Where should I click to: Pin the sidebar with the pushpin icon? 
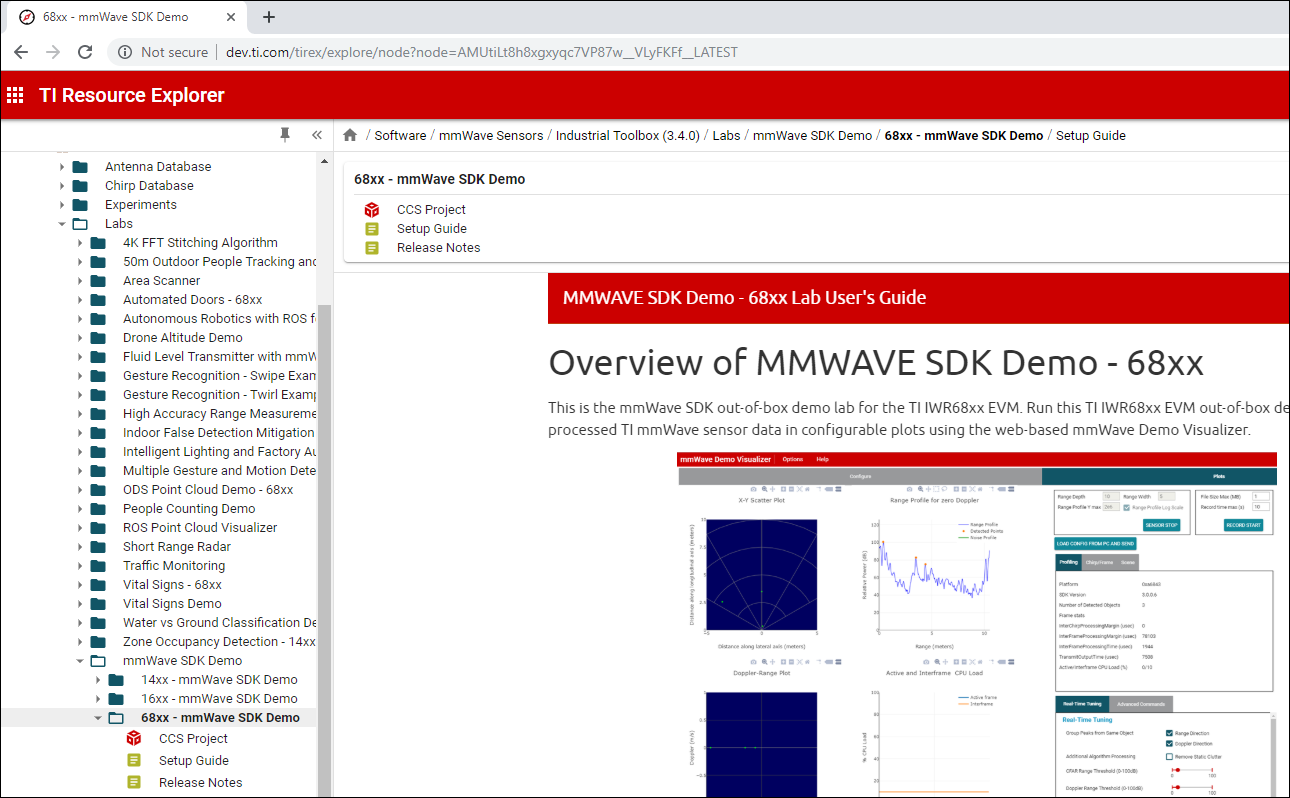(285, 135)
